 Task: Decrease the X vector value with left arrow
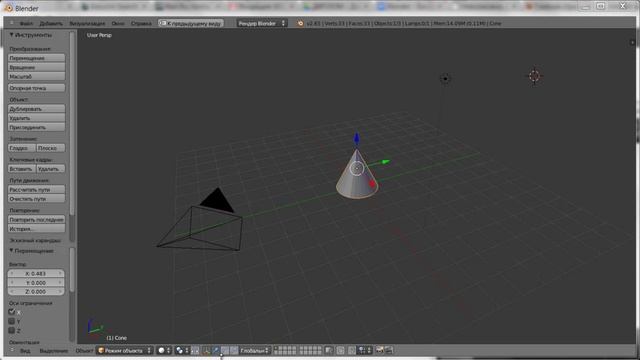coord(12,273)
